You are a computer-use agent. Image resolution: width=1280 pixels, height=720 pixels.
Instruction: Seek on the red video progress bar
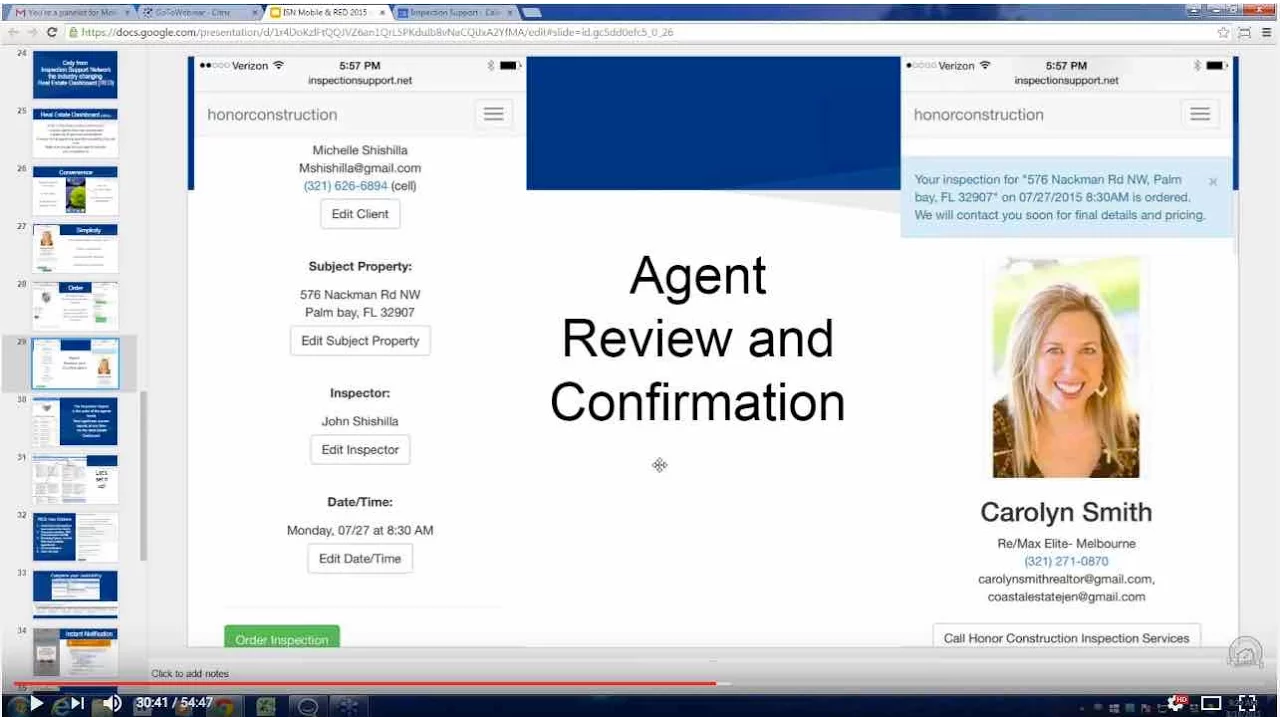365,684
